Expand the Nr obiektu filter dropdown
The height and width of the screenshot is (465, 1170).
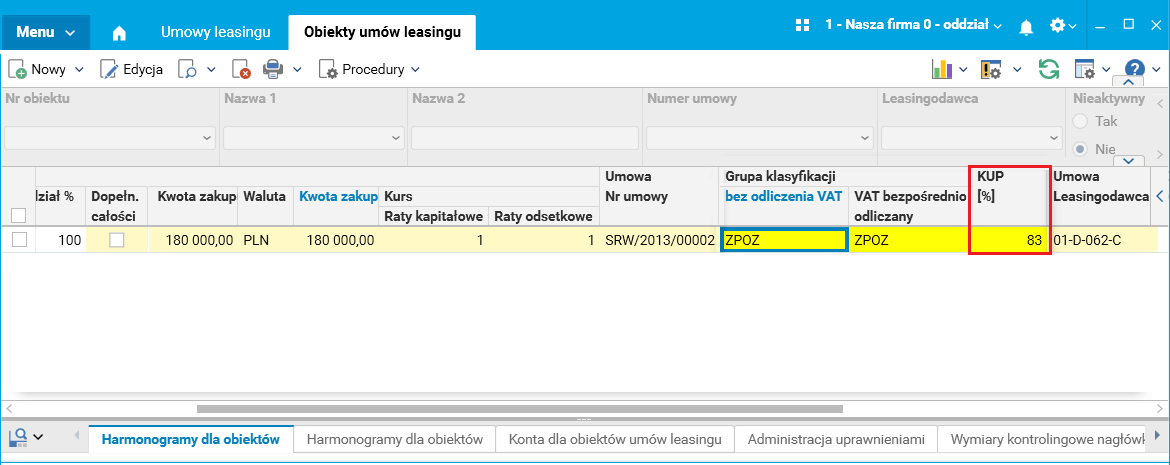[x=207, y=138]
